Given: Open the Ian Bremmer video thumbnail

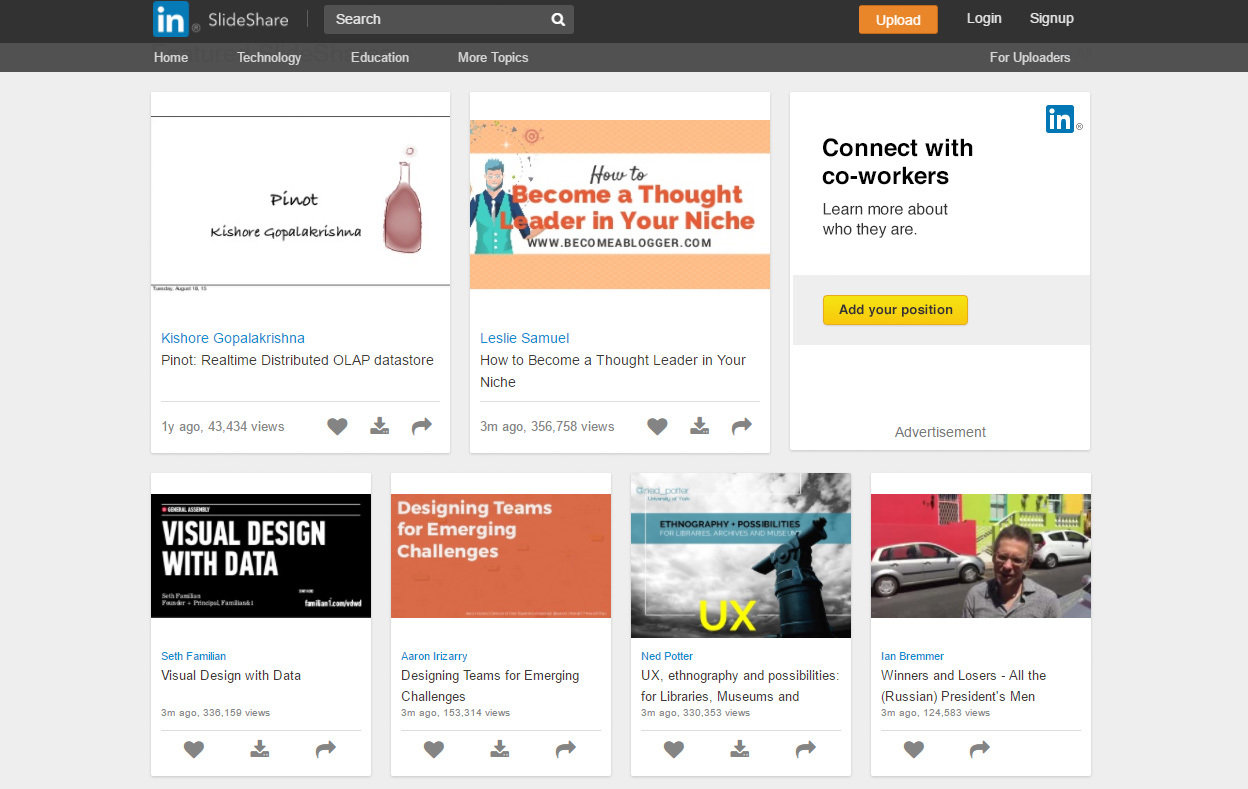Looking at the screenshot, I should pyautogui.click(x=981, y=555).
